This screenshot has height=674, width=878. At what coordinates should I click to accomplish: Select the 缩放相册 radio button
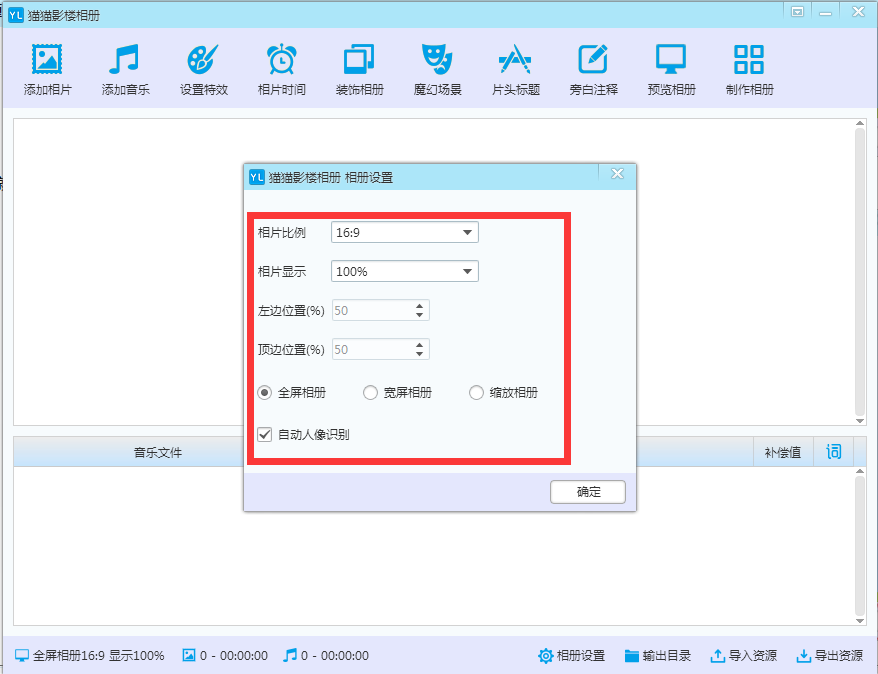[476, 392]
